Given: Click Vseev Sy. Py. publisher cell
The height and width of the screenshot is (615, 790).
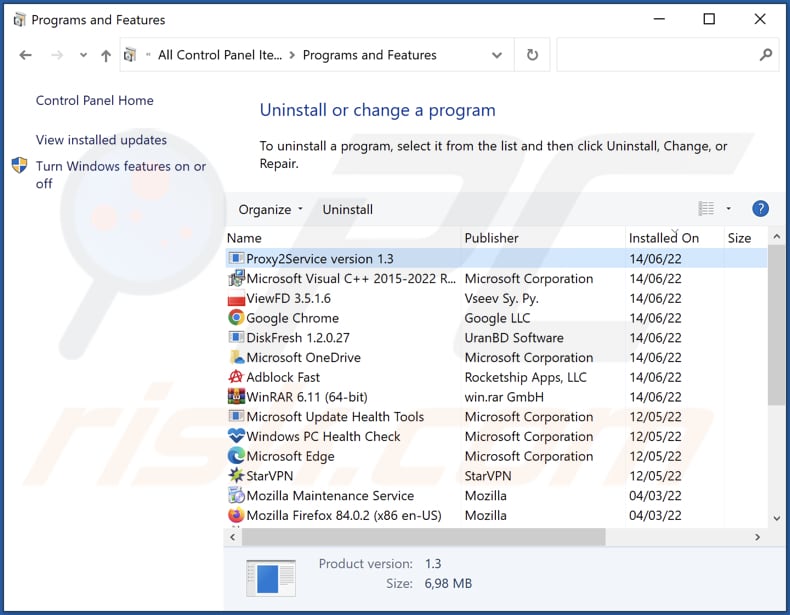Looking at the screenshot, I should (x=501, y=298).
